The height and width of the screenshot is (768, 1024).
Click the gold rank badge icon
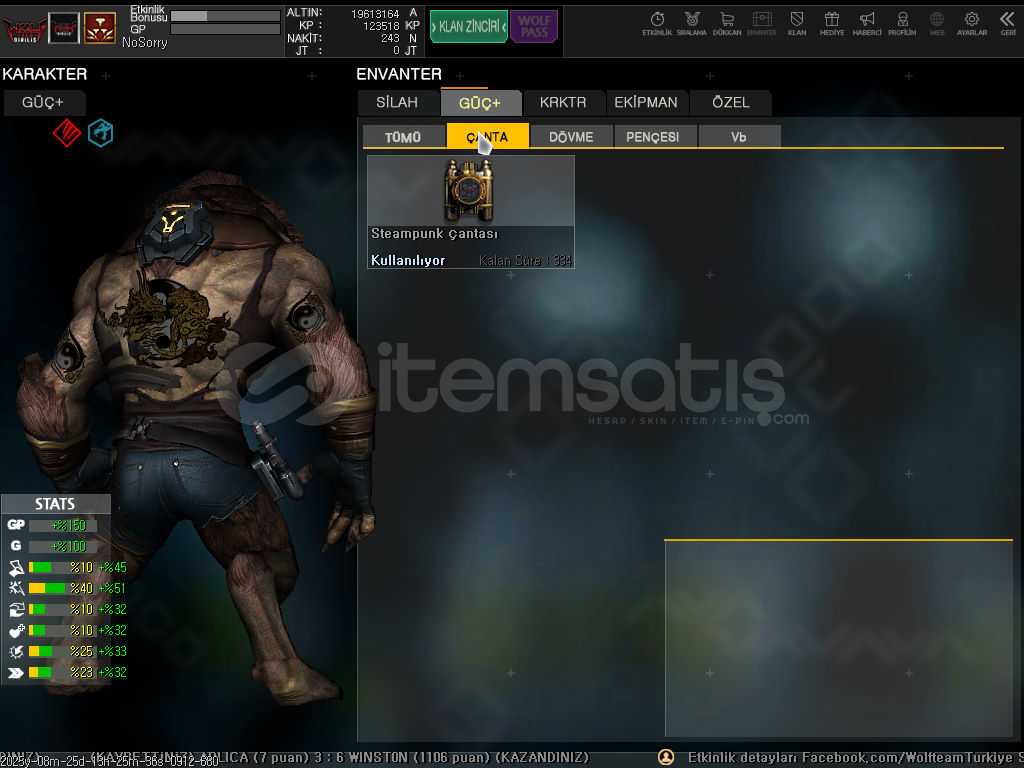pyautogui.click(x=100, y=28)
